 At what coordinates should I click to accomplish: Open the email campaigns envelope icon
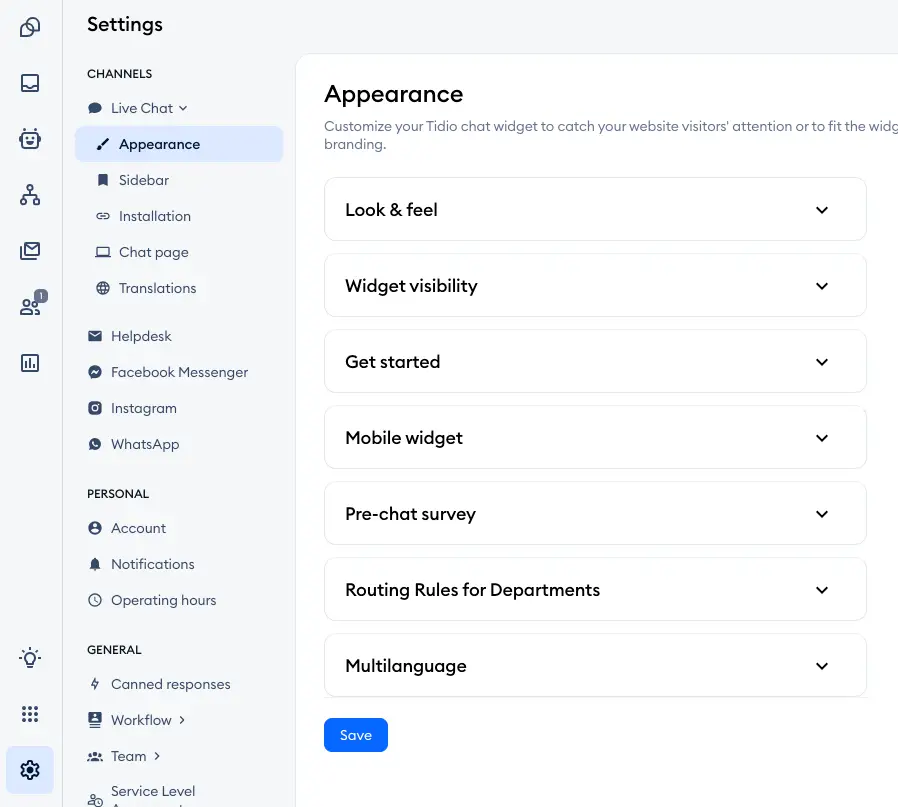coord(30,251)
